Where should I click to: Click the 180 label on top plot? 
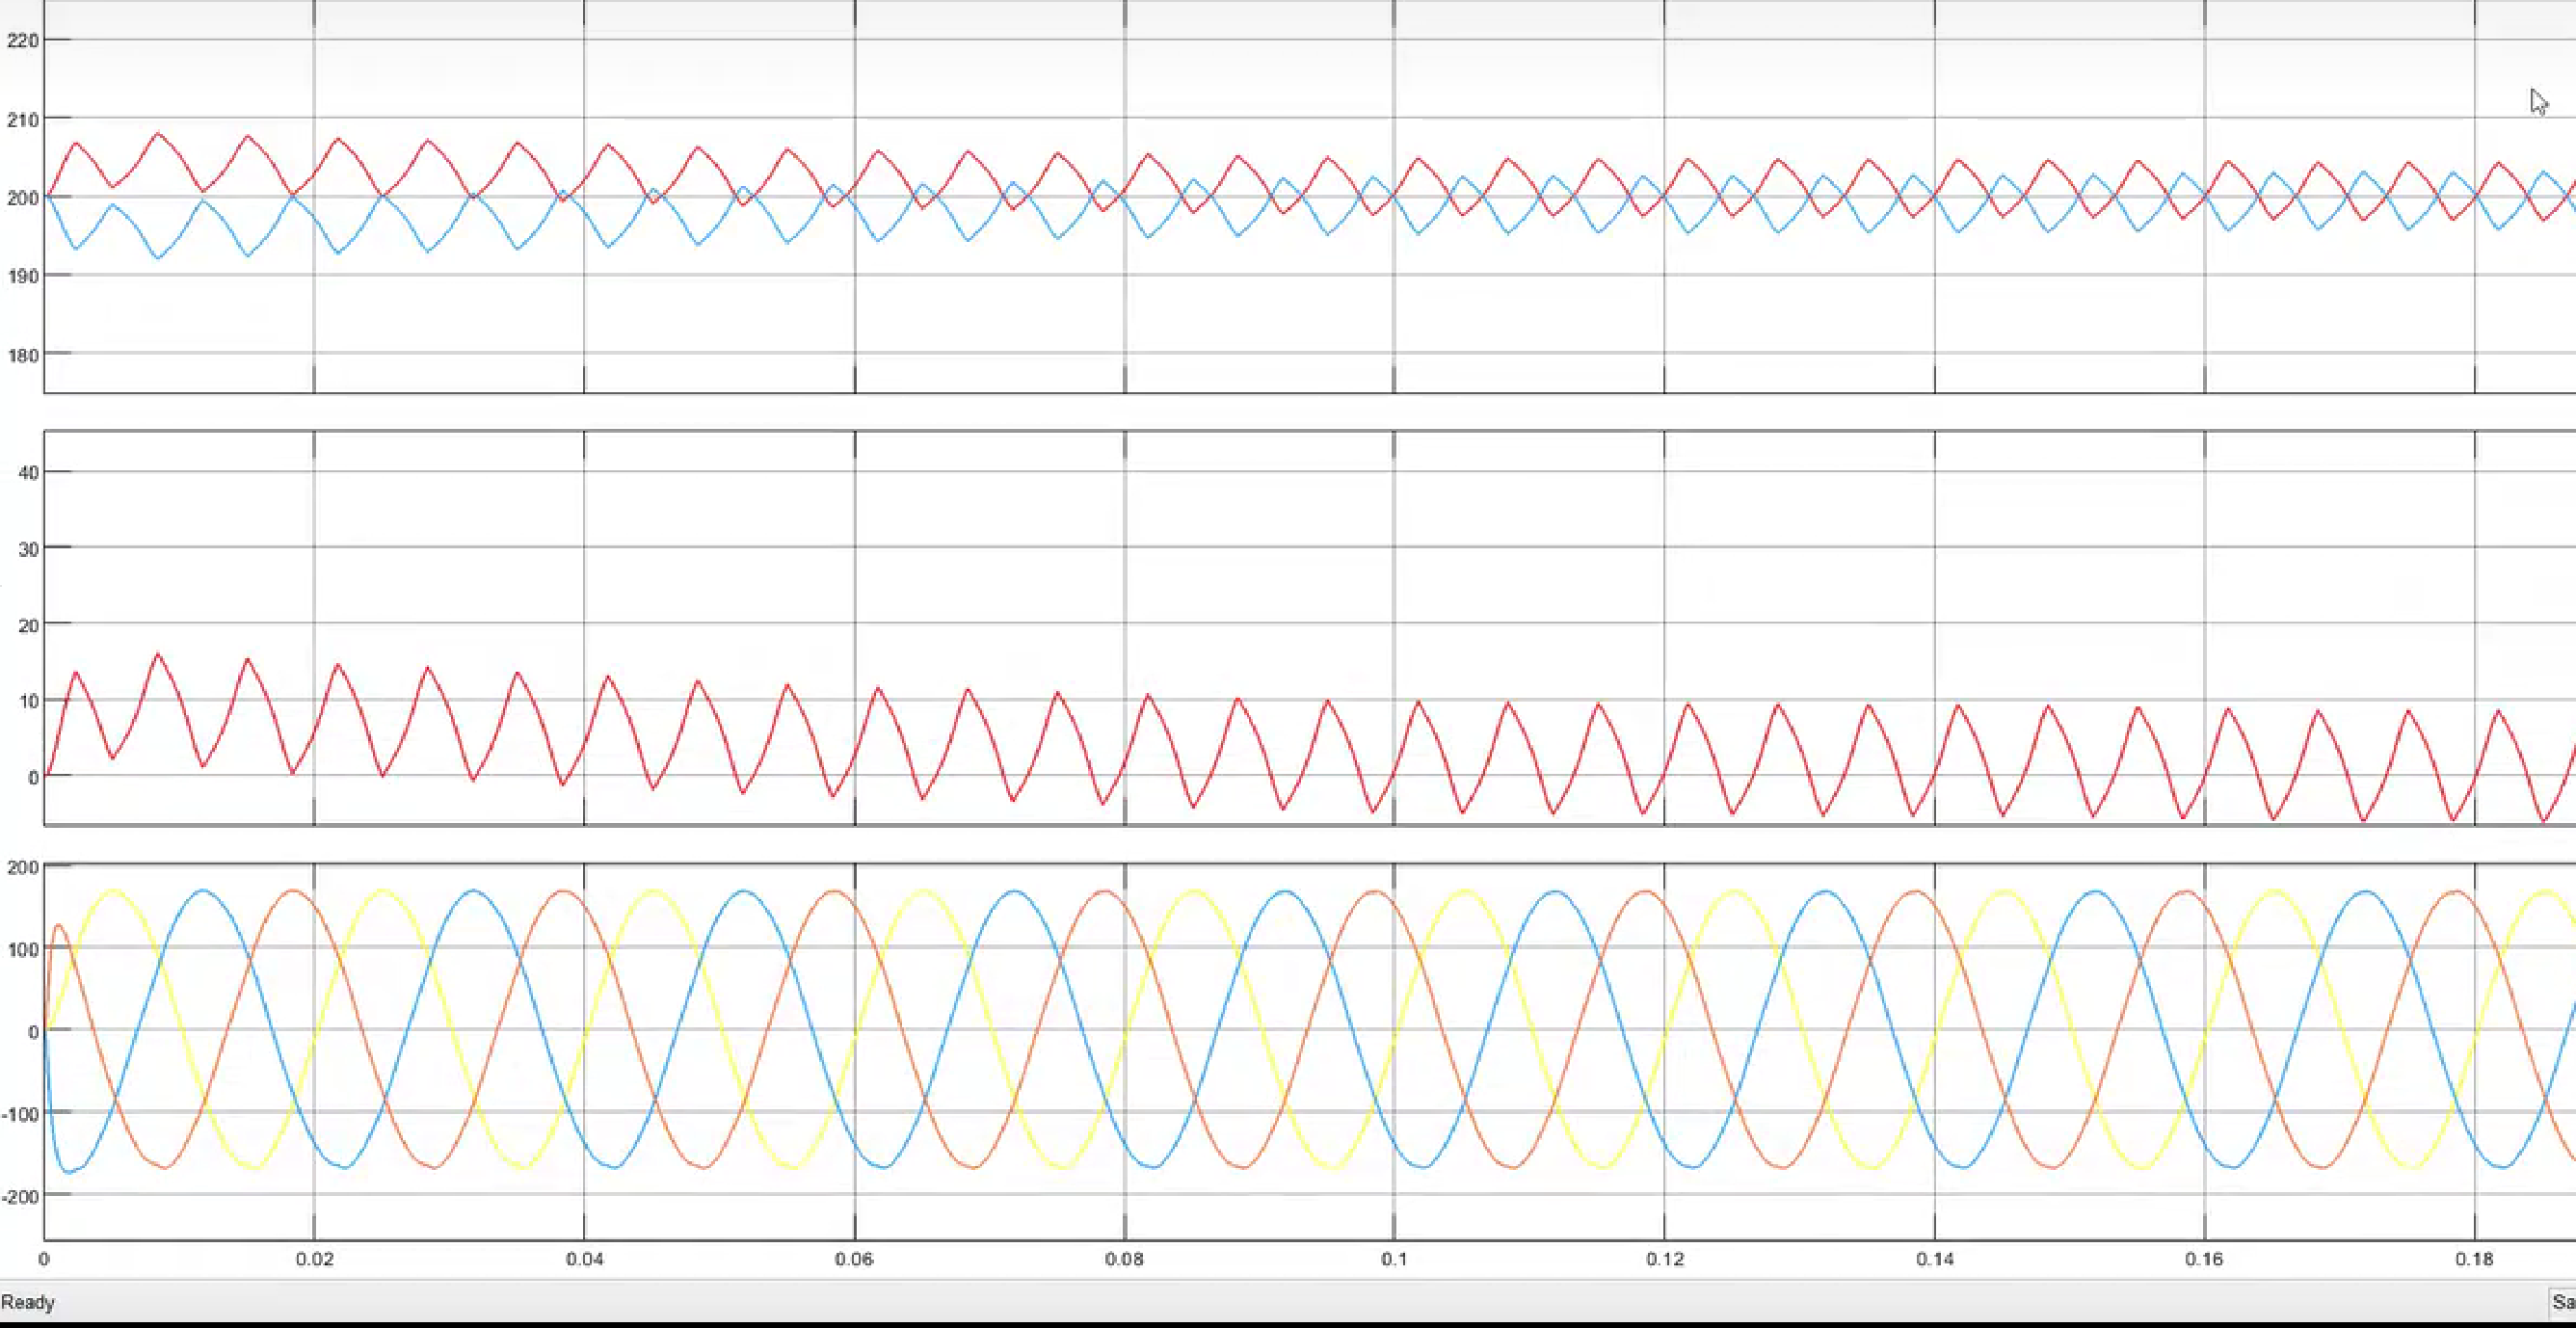point(22,355)
